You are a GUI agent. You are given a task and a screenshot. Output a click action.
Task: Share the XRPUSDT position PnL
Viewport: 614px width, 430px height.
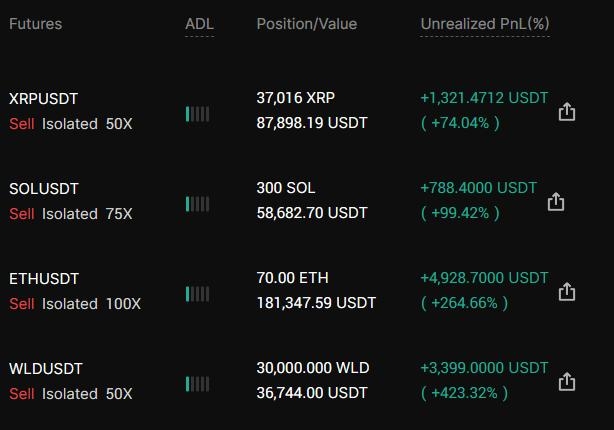coord(567,112)
